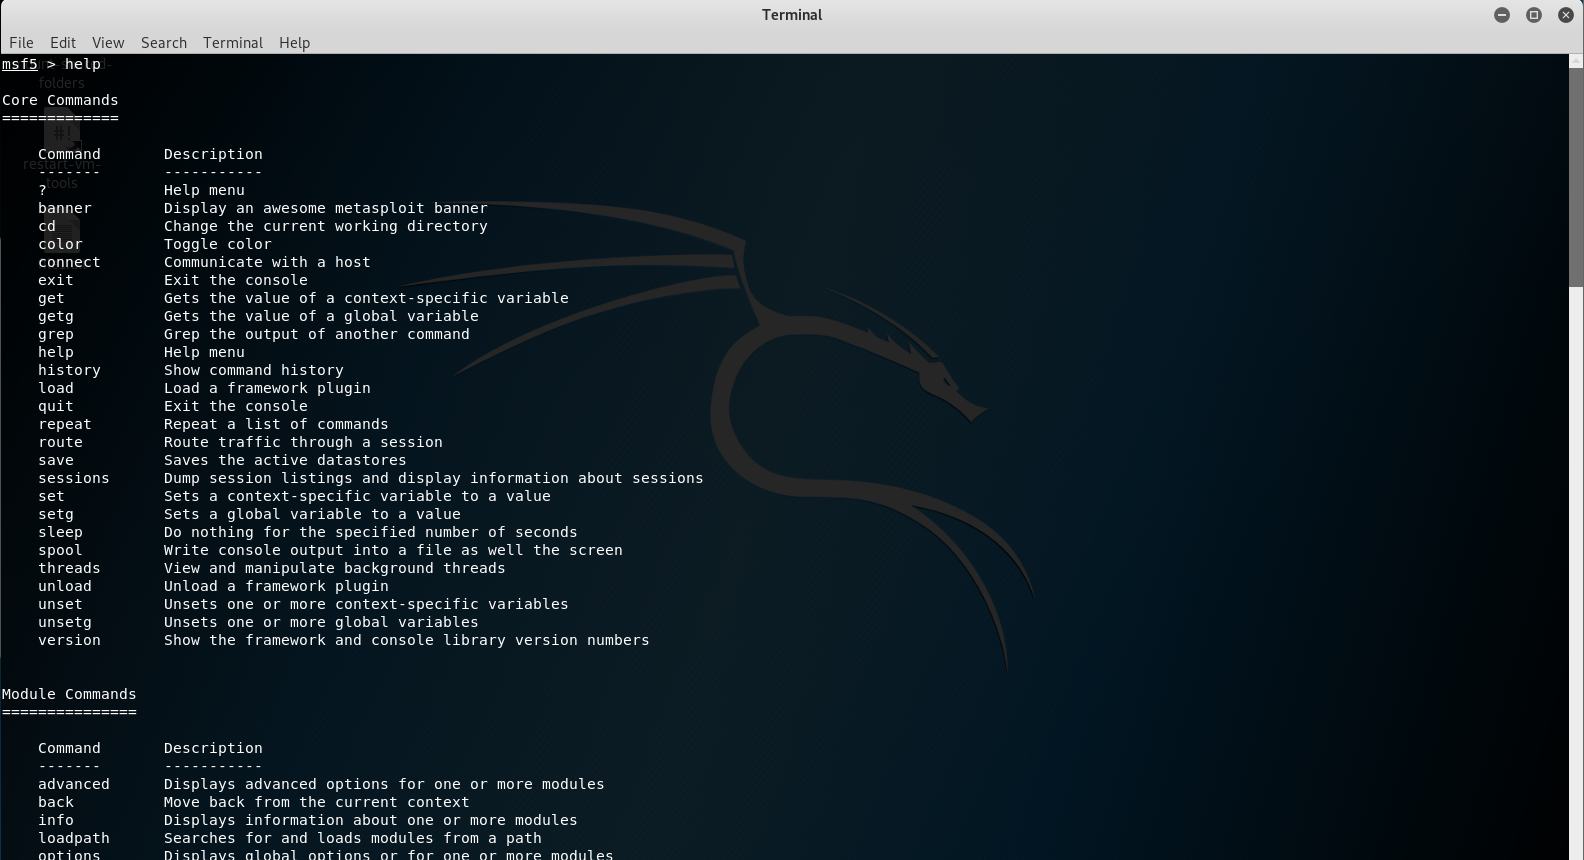Screen dimensions: 1584x860
Task: Select the 'connect' command text
Action: point(69,262)
